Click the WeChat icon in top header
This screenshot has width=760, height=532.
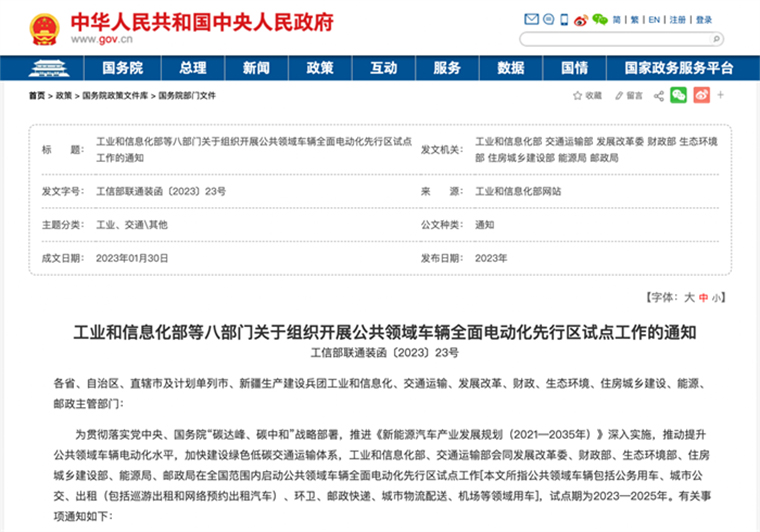599,20
